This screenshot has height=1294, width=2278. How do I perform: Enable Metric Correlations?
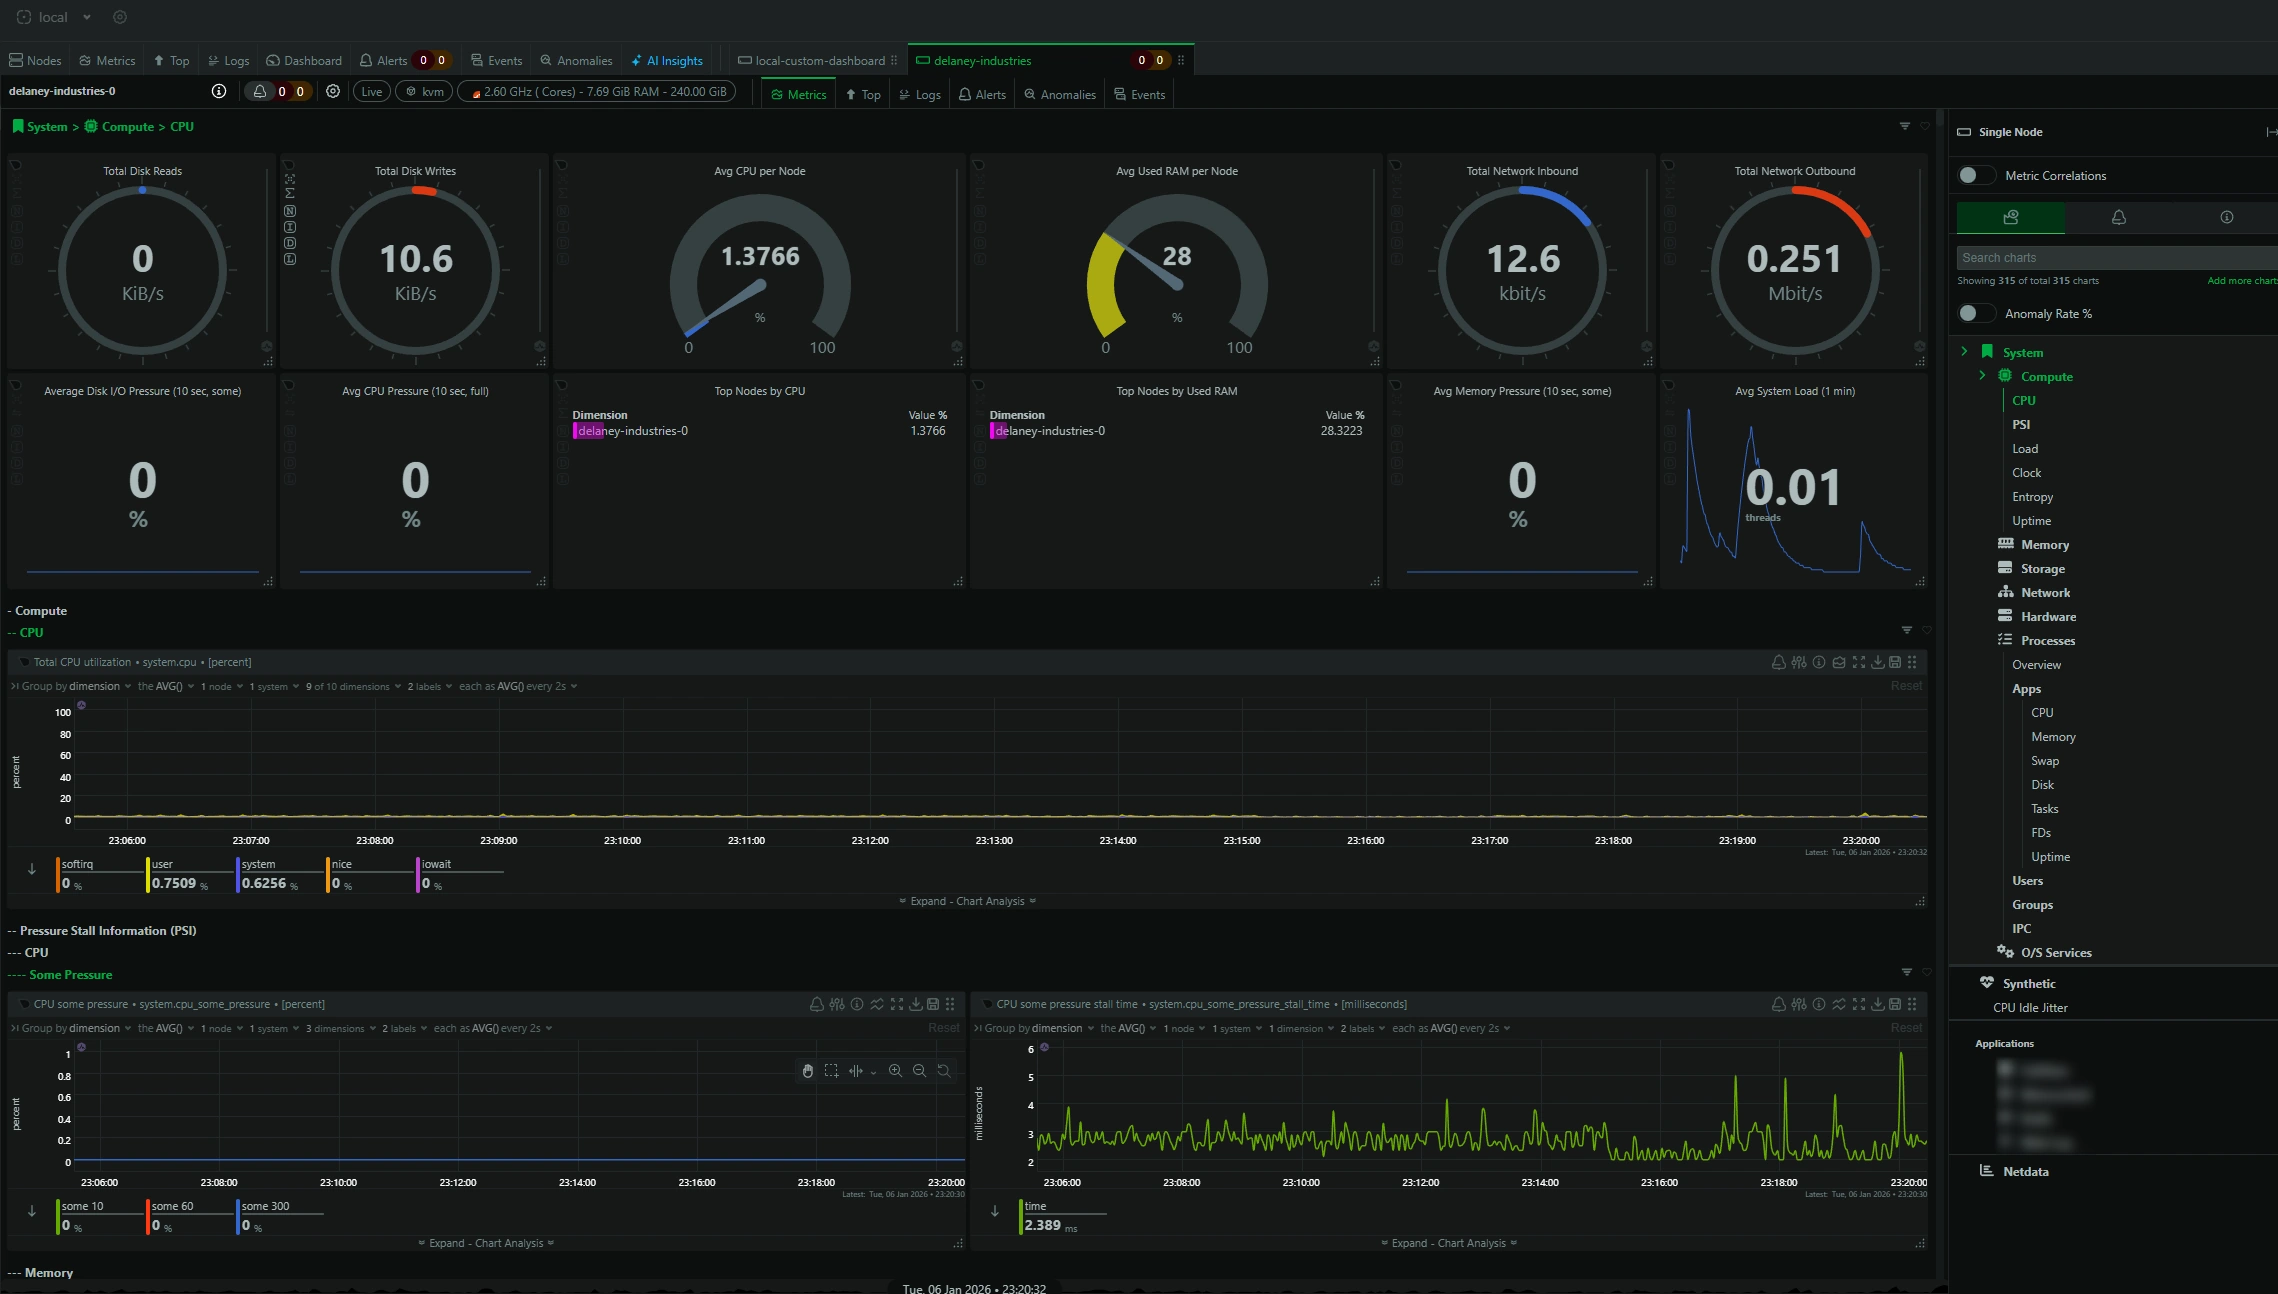(x=1975, y=175)
